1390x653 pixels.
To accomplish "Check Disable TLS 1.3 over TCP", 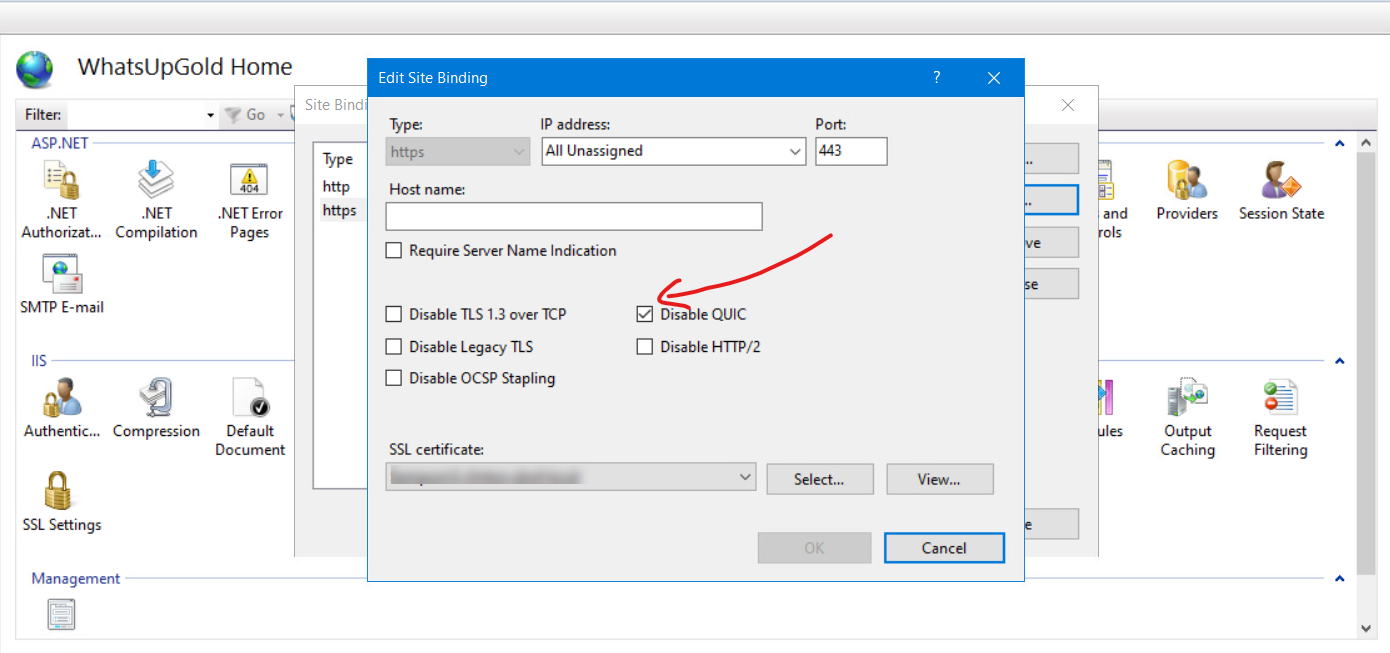I will (394, 315).
